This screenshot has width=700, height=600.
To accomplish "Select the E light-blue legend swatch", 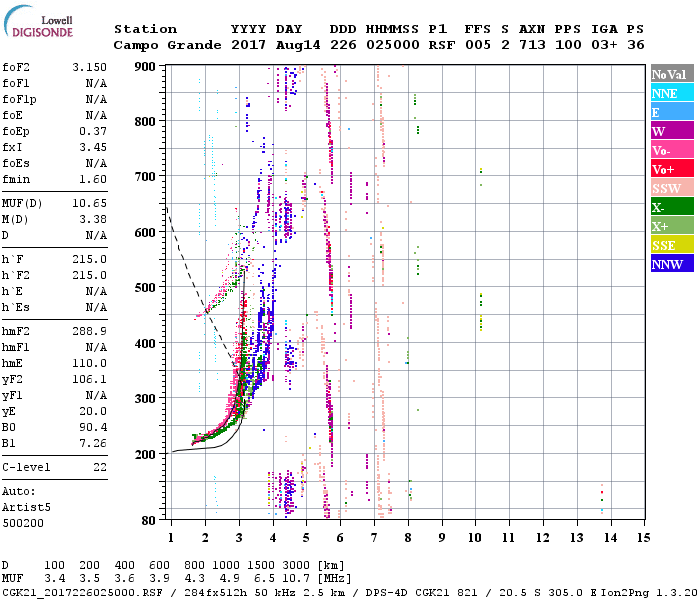I will (672, 112).
